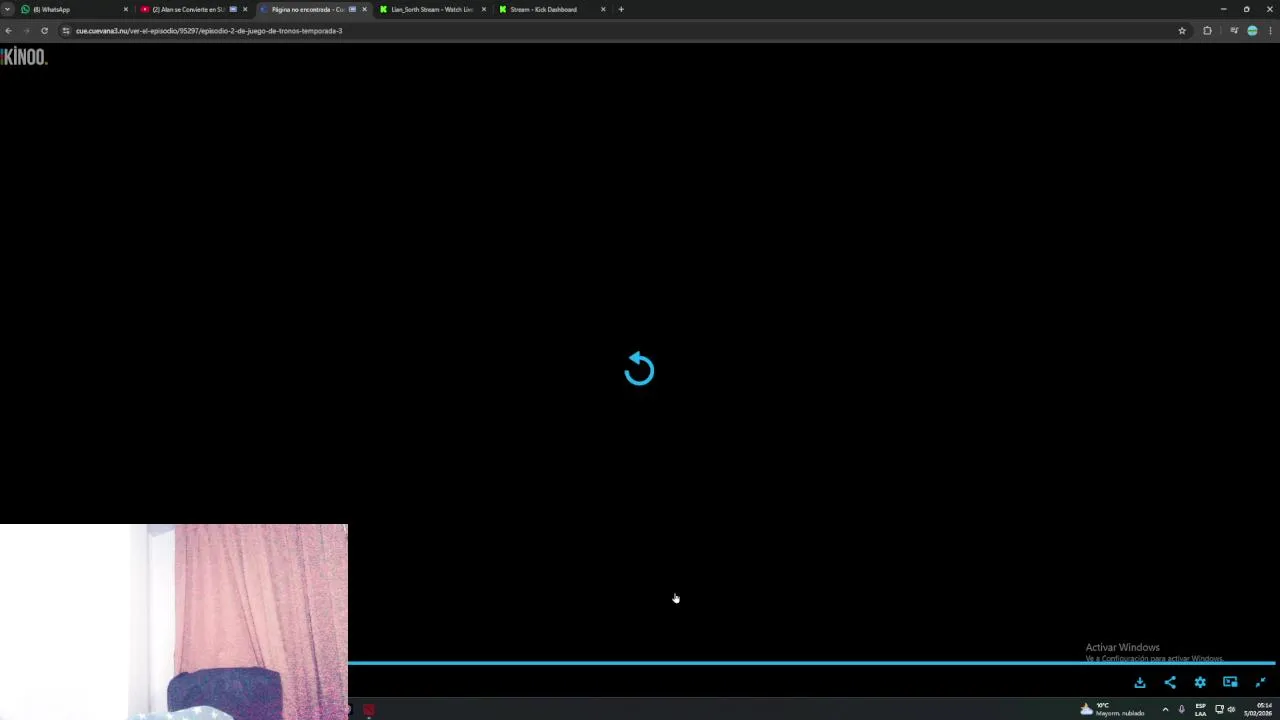Reload the current page
This screenshot has height=720, width=1280.
[44, 31]
